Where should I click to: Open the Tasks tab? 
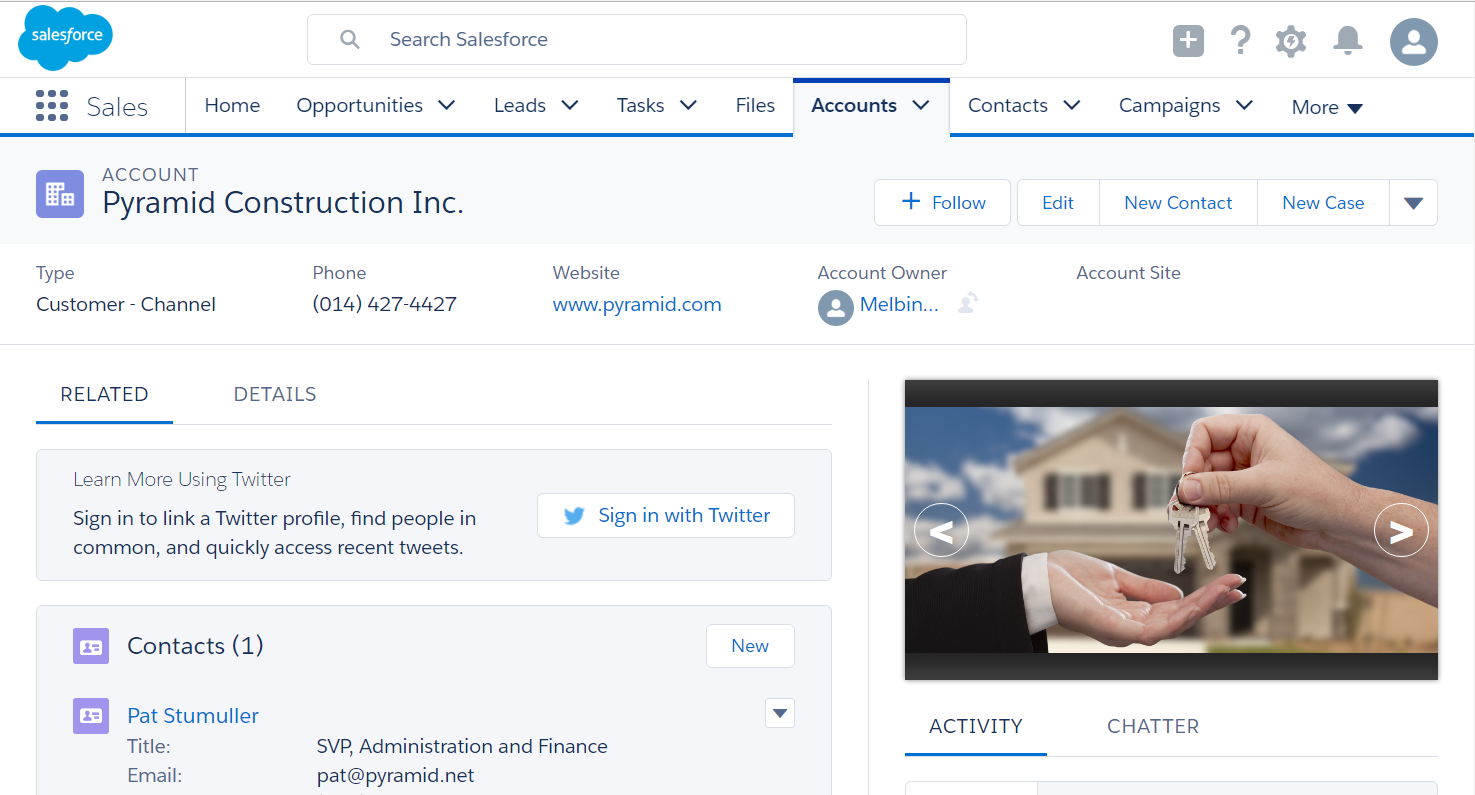click(x=640, y=105)
